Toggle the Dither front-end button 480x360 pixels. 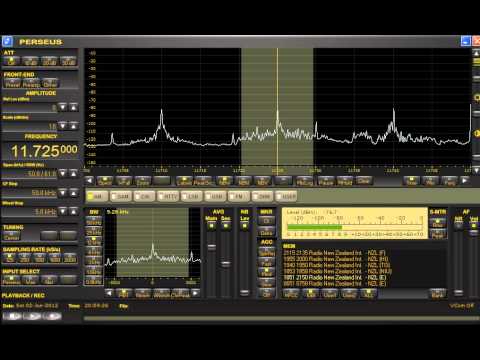click(x=50, y=83)
